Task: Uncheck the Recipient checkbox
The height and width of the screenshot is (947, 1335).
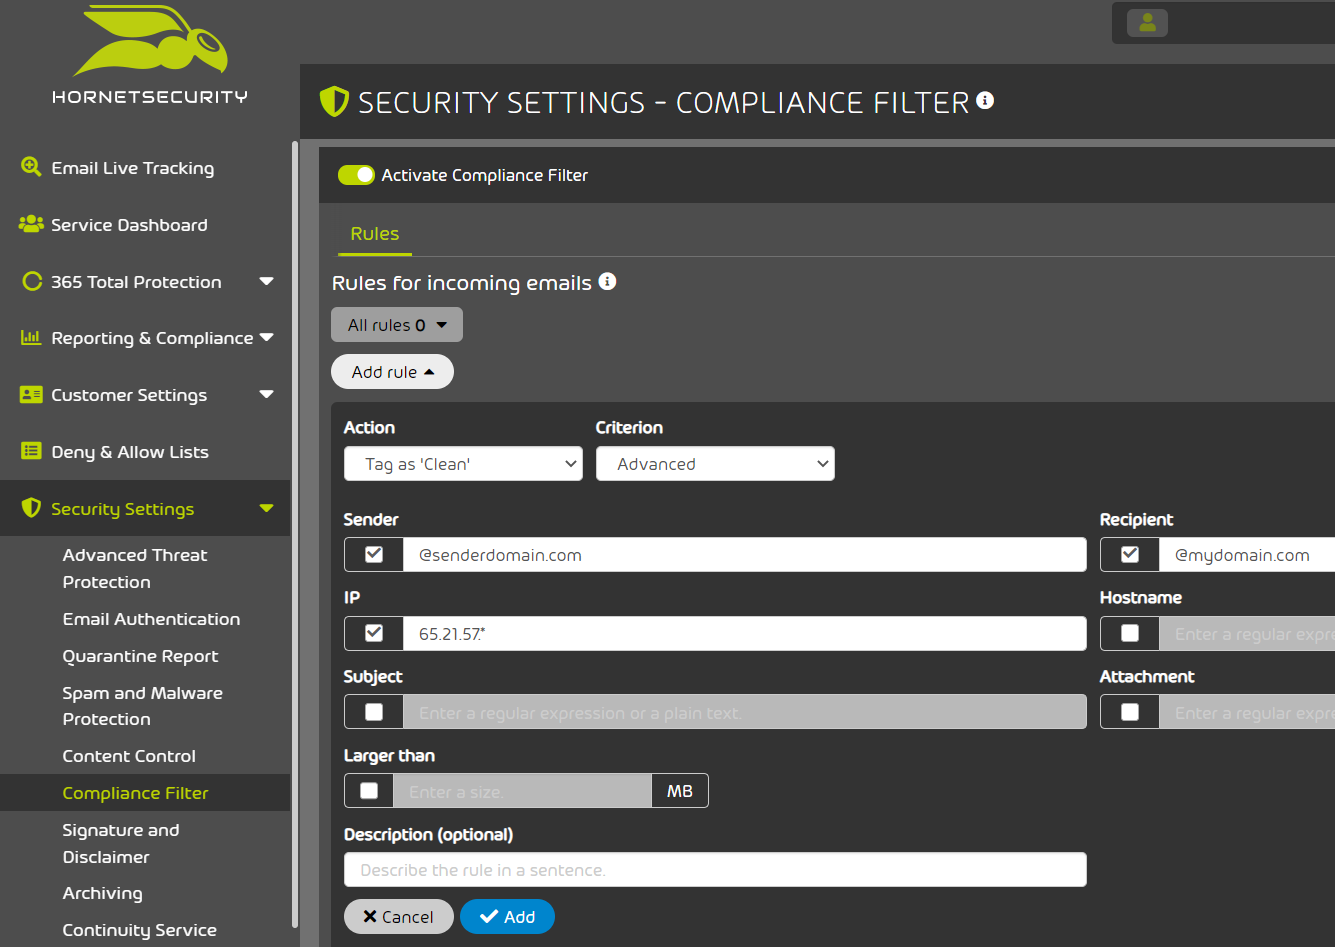Action: pyautogui.click(x=1130, y=554)
